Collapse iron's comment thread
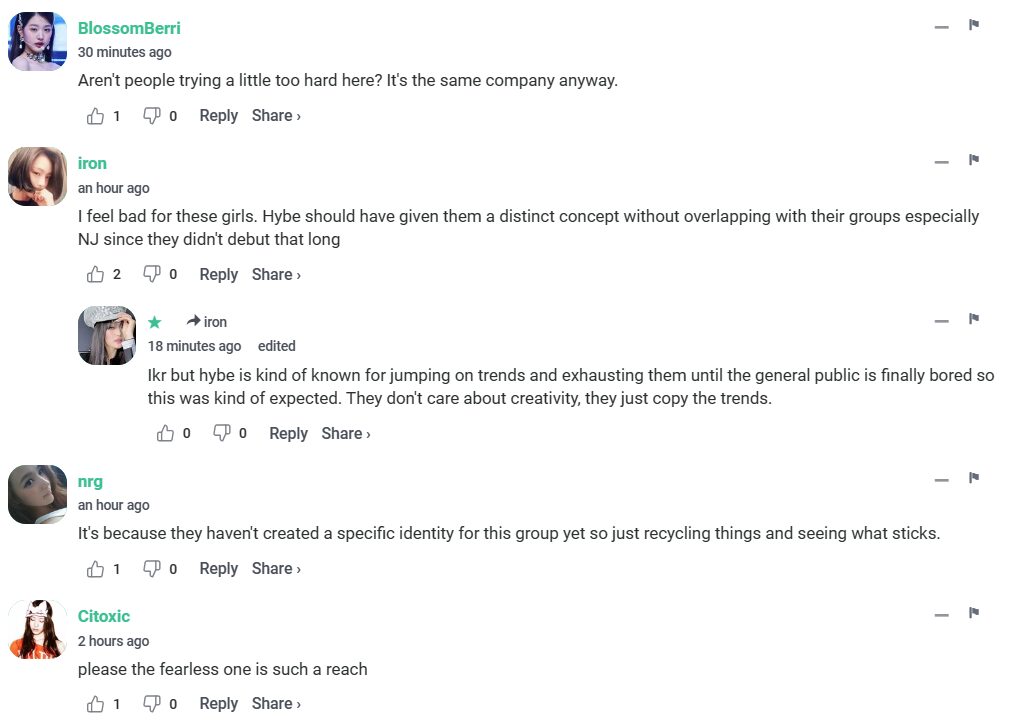The width and height of the screenshot is (1016, 723). [x=941, y=162]
